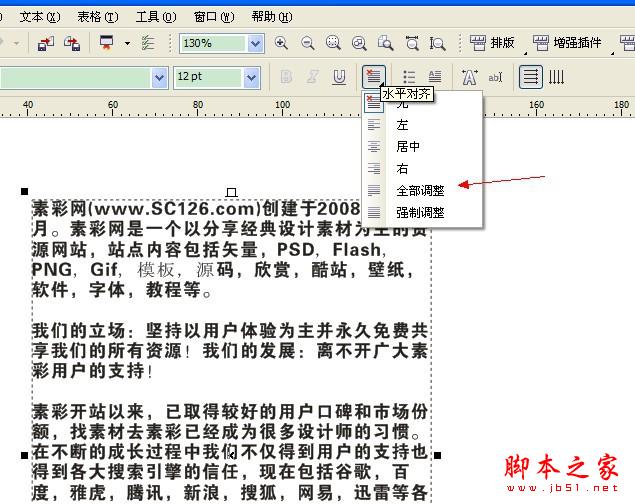This screenshot has height=504, width=635.
Task: Click the Export icon in toolbar
Action: click(72, 43)
